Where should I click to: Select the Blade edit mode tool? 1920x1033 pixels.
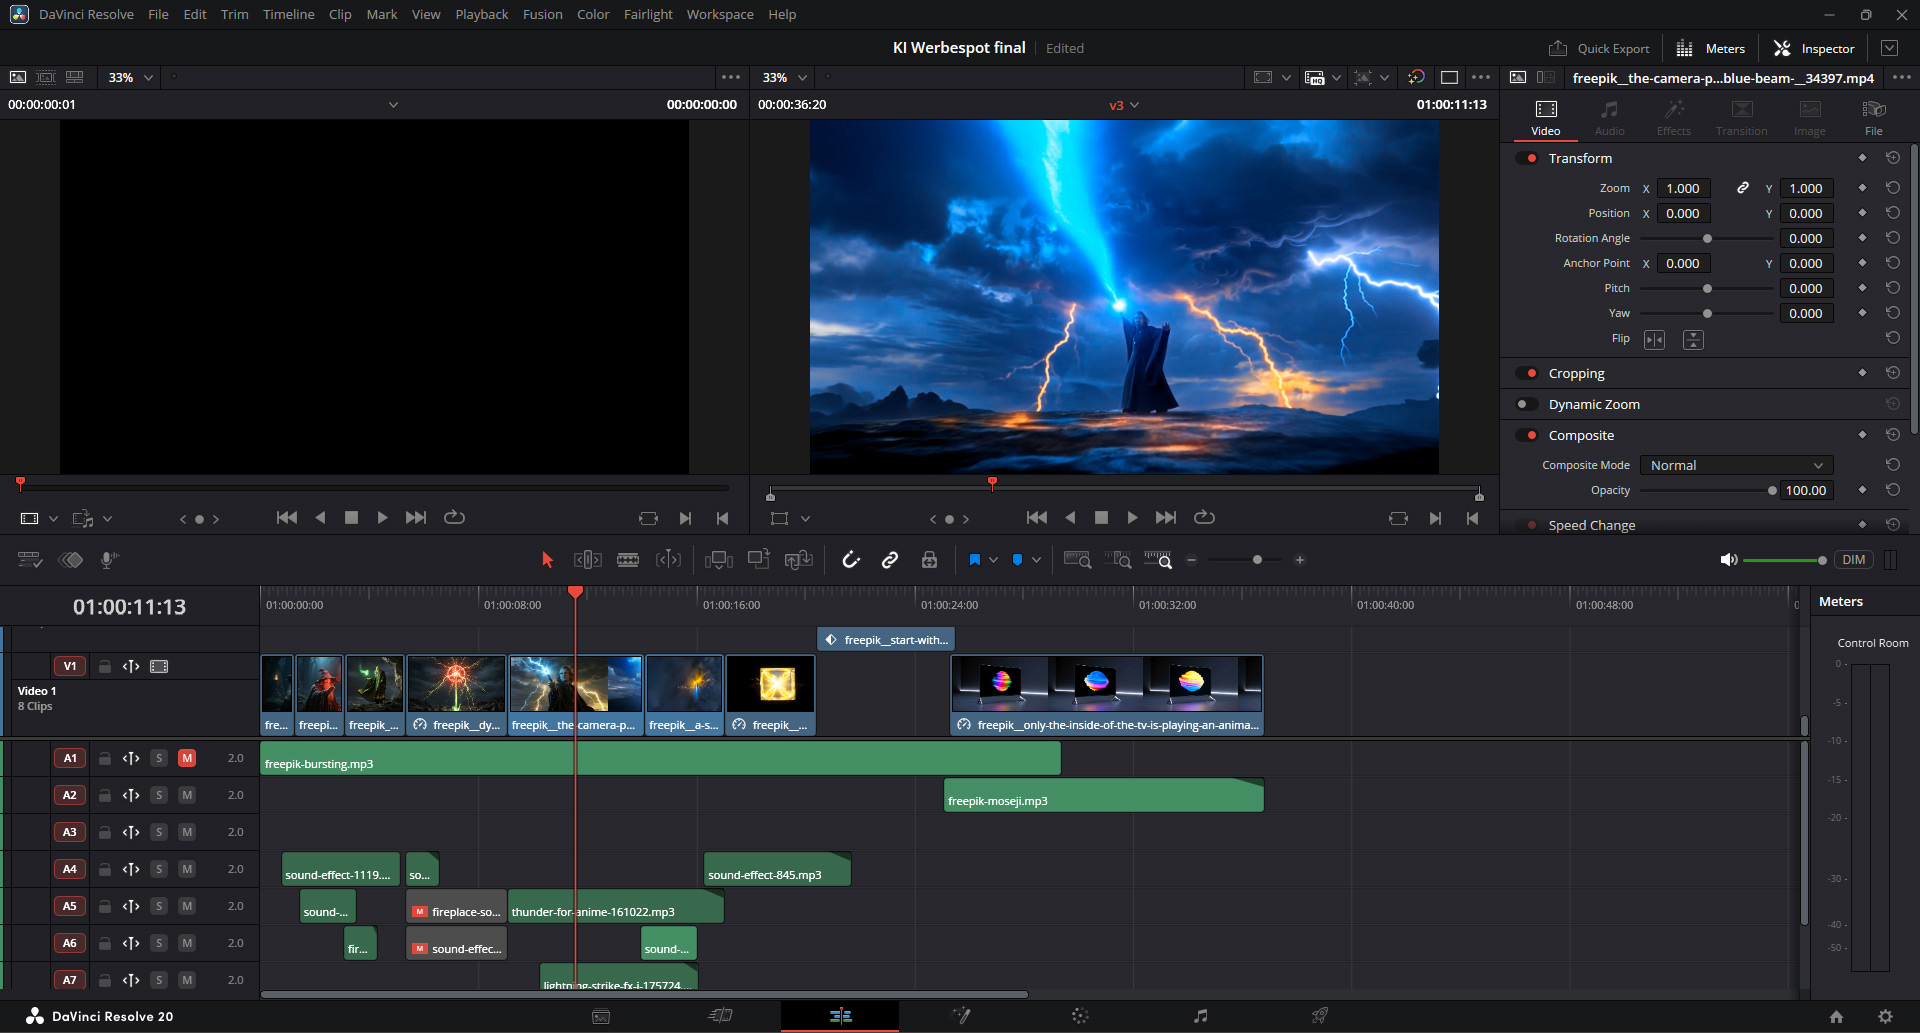pyautogui.click(x=628, y=560)
